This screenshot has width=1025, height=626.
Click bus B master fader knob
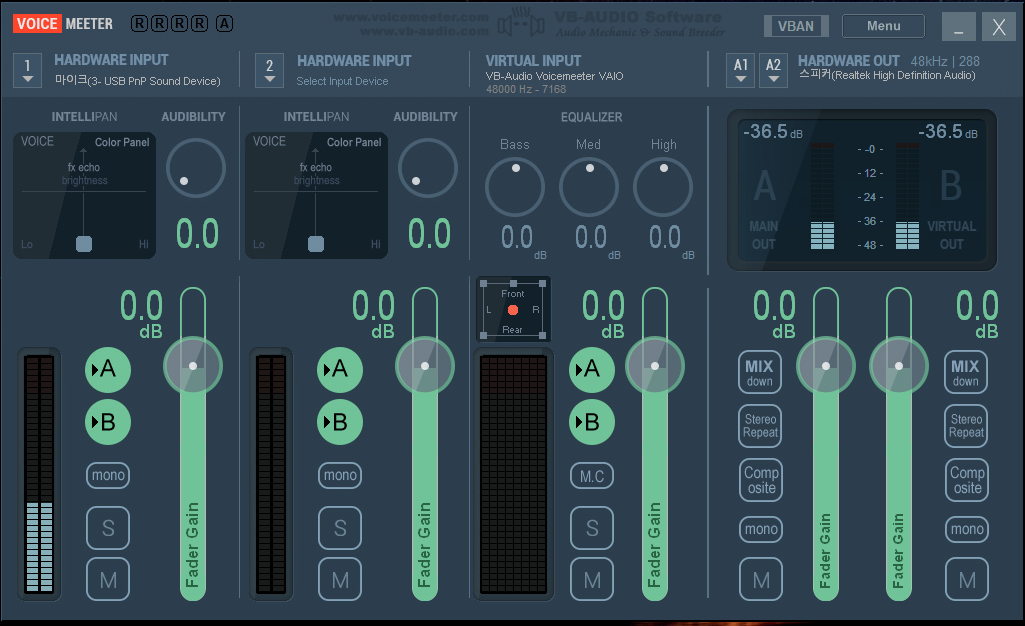[x=899, y=366]
